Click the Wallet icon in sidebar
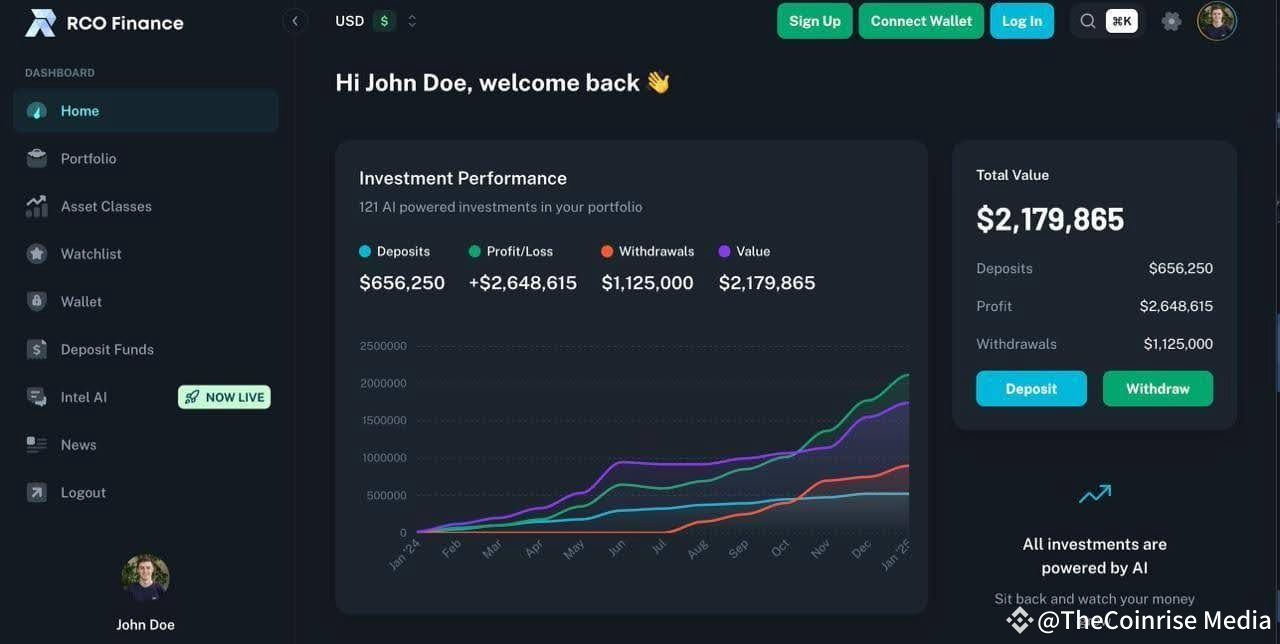The width and height of the screenshot is (1280, 644). tap(36, 301)
